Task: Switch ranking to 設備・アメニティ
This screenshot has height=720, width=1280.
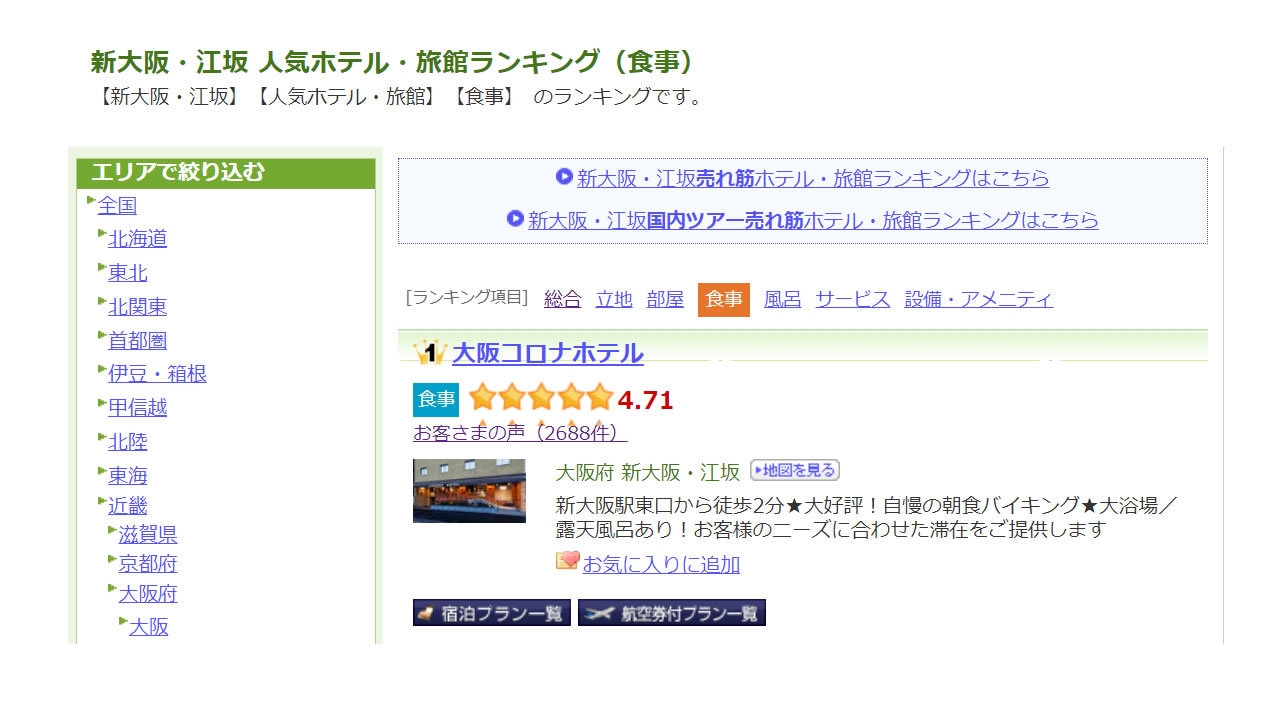Action: (x=979, y=299)
